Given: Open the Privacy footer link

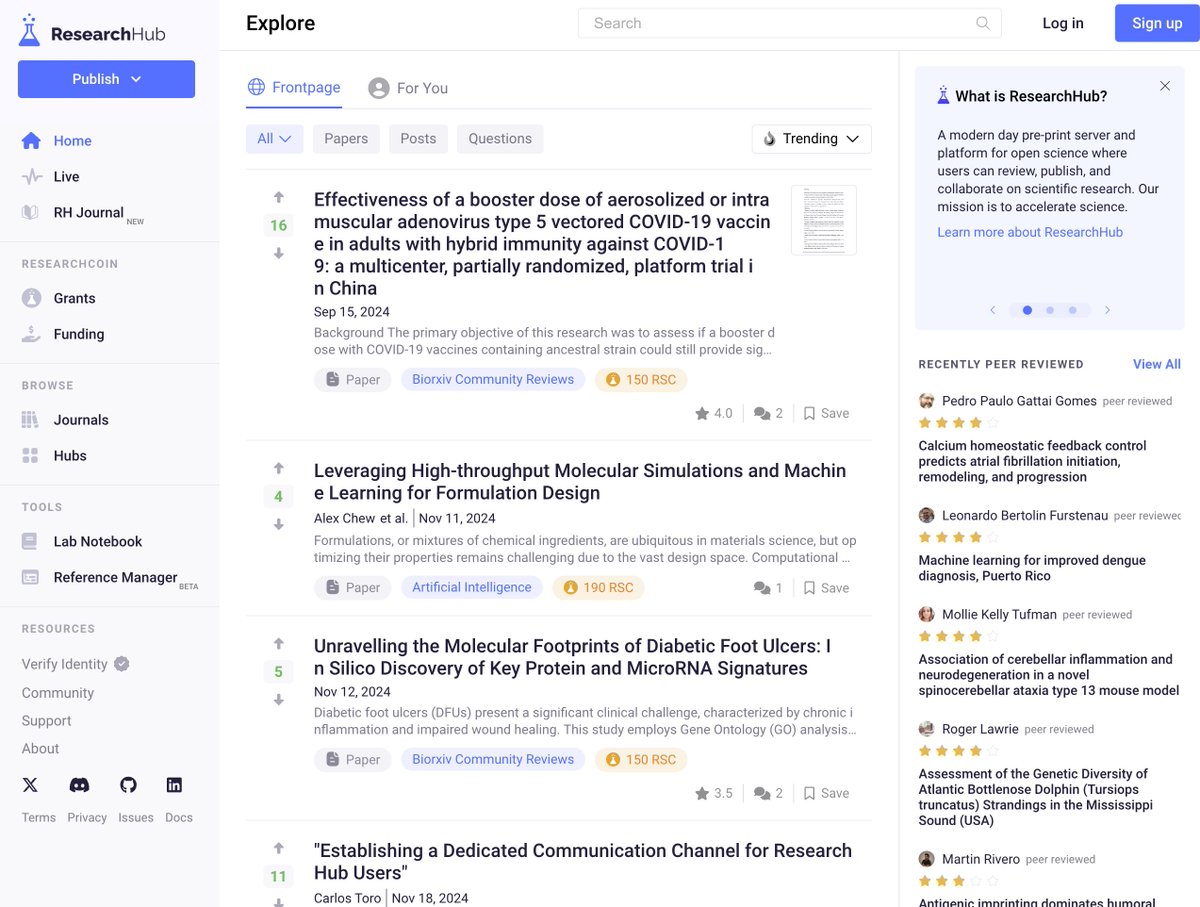Looking at the screenshot, I should coord(87,817).
